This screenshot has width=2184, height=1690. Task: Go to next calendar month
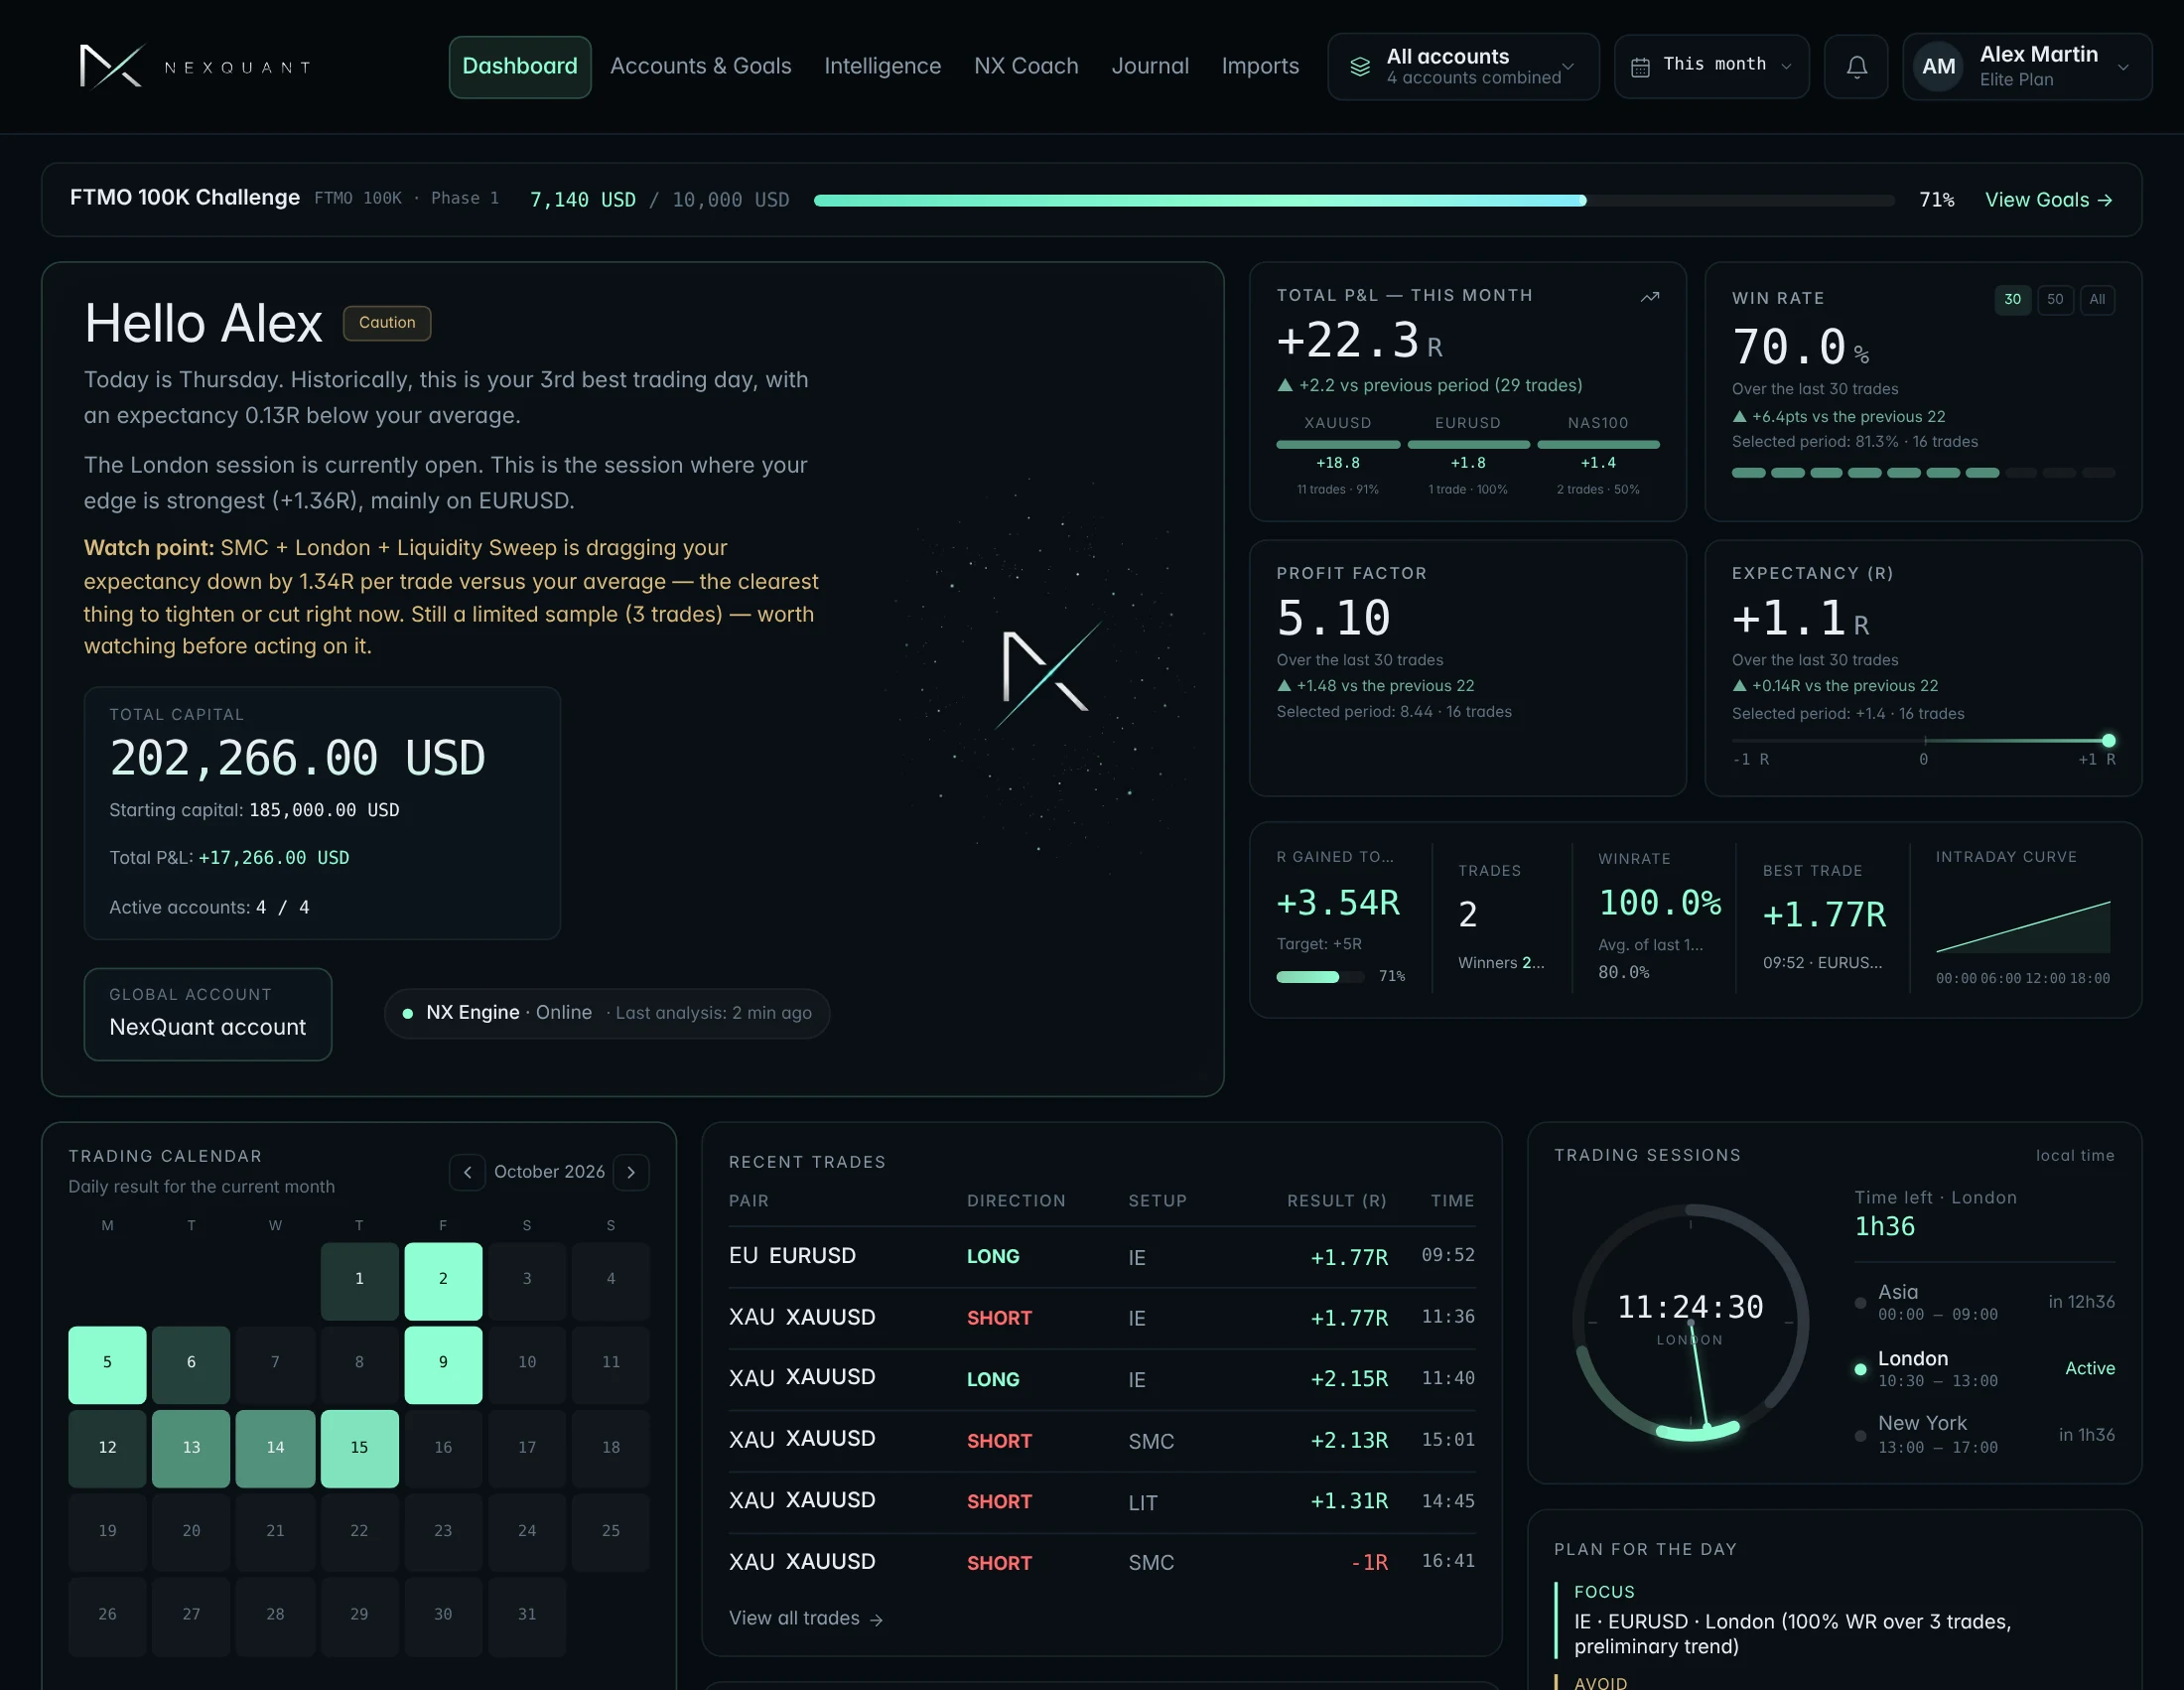(631, 1172)
